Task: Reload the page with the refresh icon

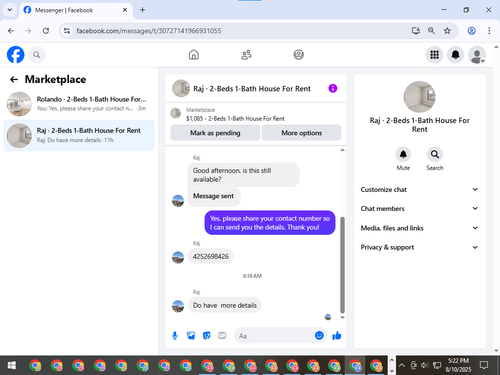Action: click(x=46, y=31)
